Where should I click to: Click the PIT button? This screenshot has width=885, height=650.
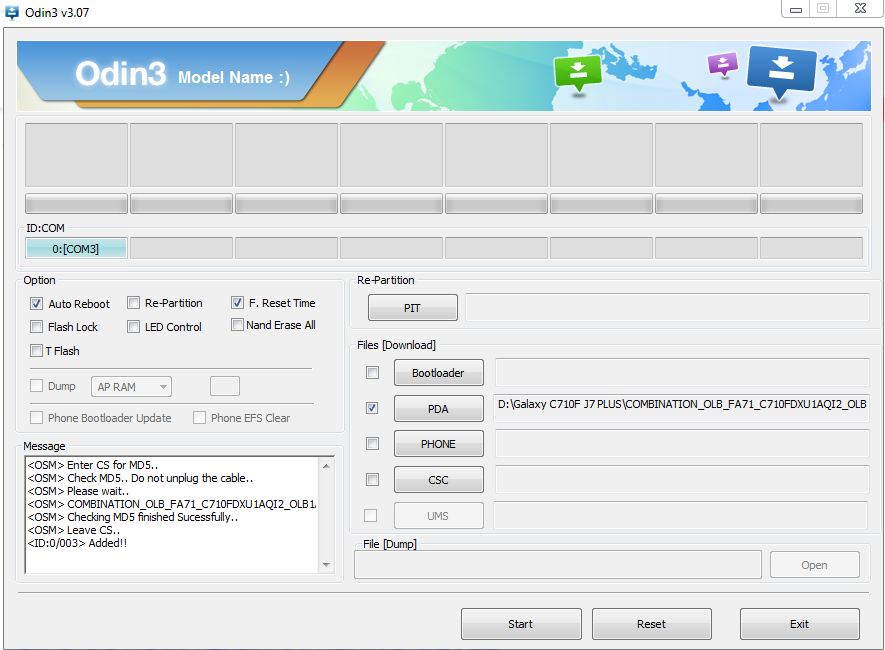point(413,308)
